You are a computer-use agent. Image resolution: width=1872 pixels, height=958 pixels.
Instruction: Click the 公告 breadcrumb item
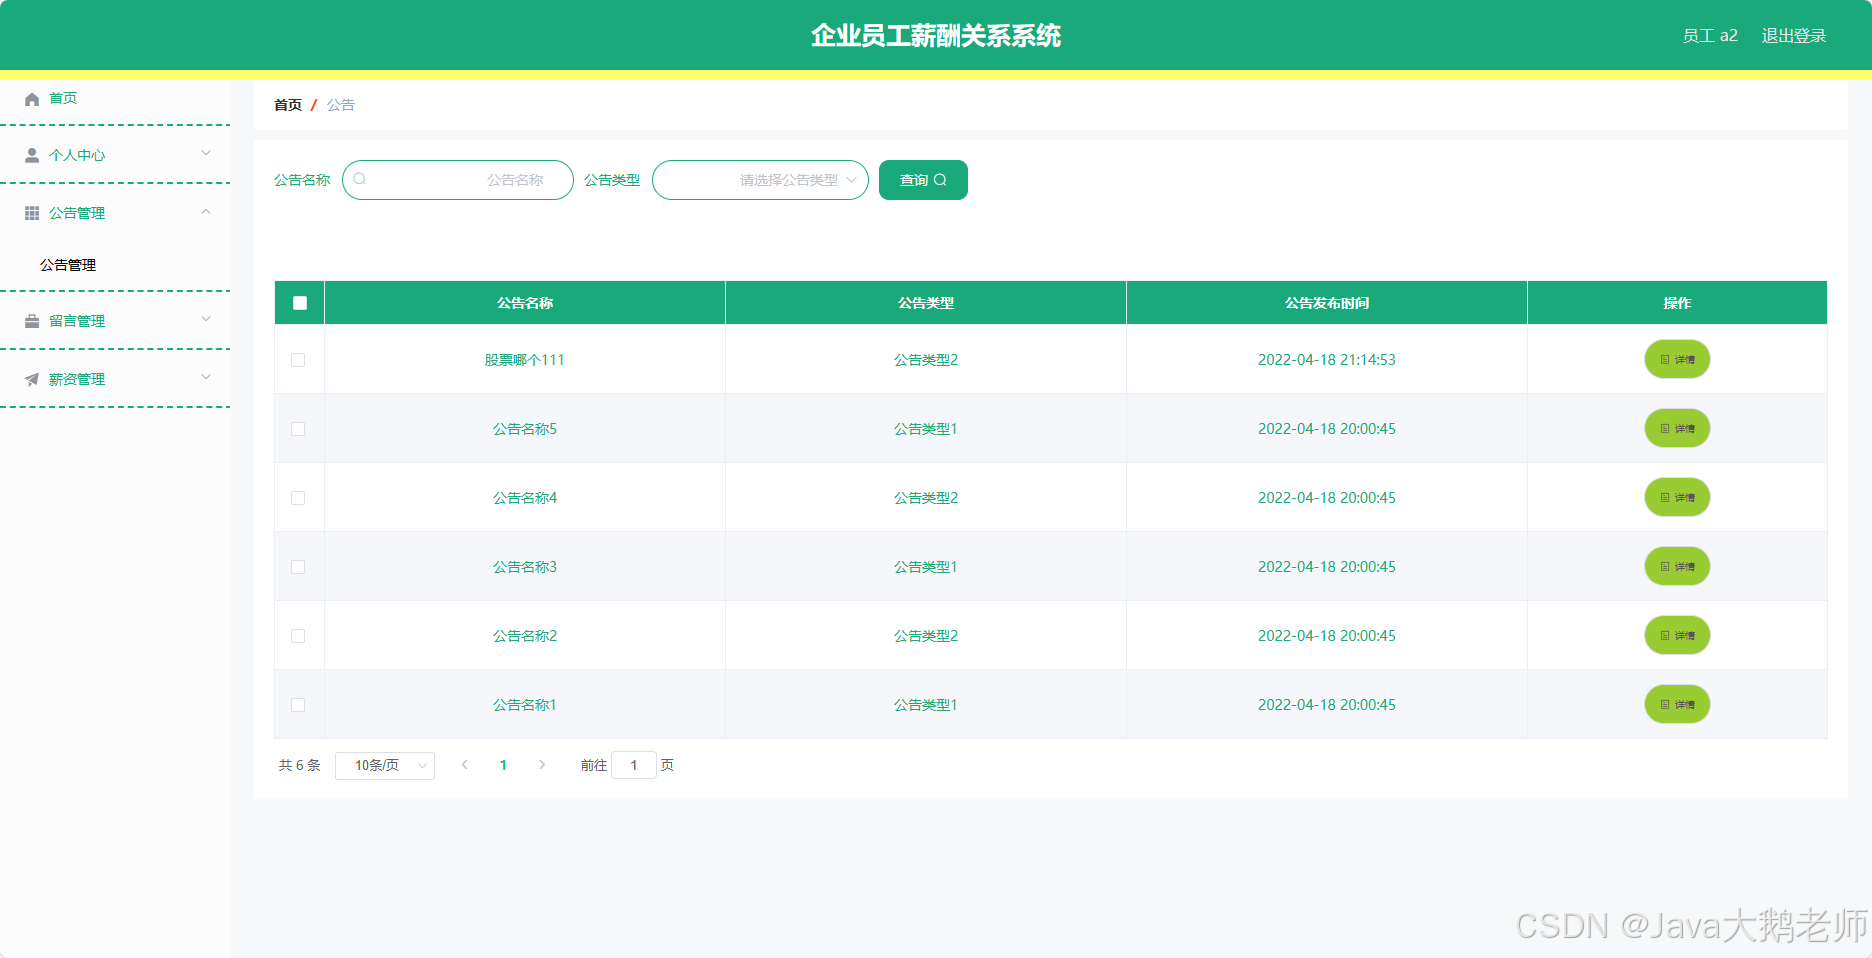[341, 105]
